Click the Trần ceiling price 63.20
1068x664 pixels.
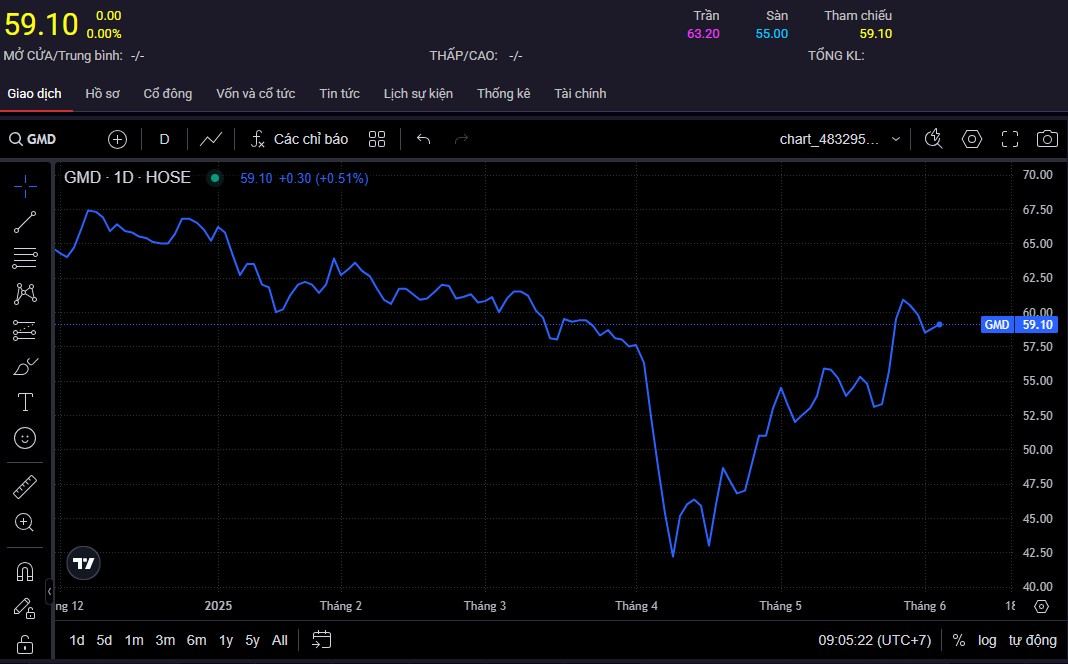coord(704,33)
